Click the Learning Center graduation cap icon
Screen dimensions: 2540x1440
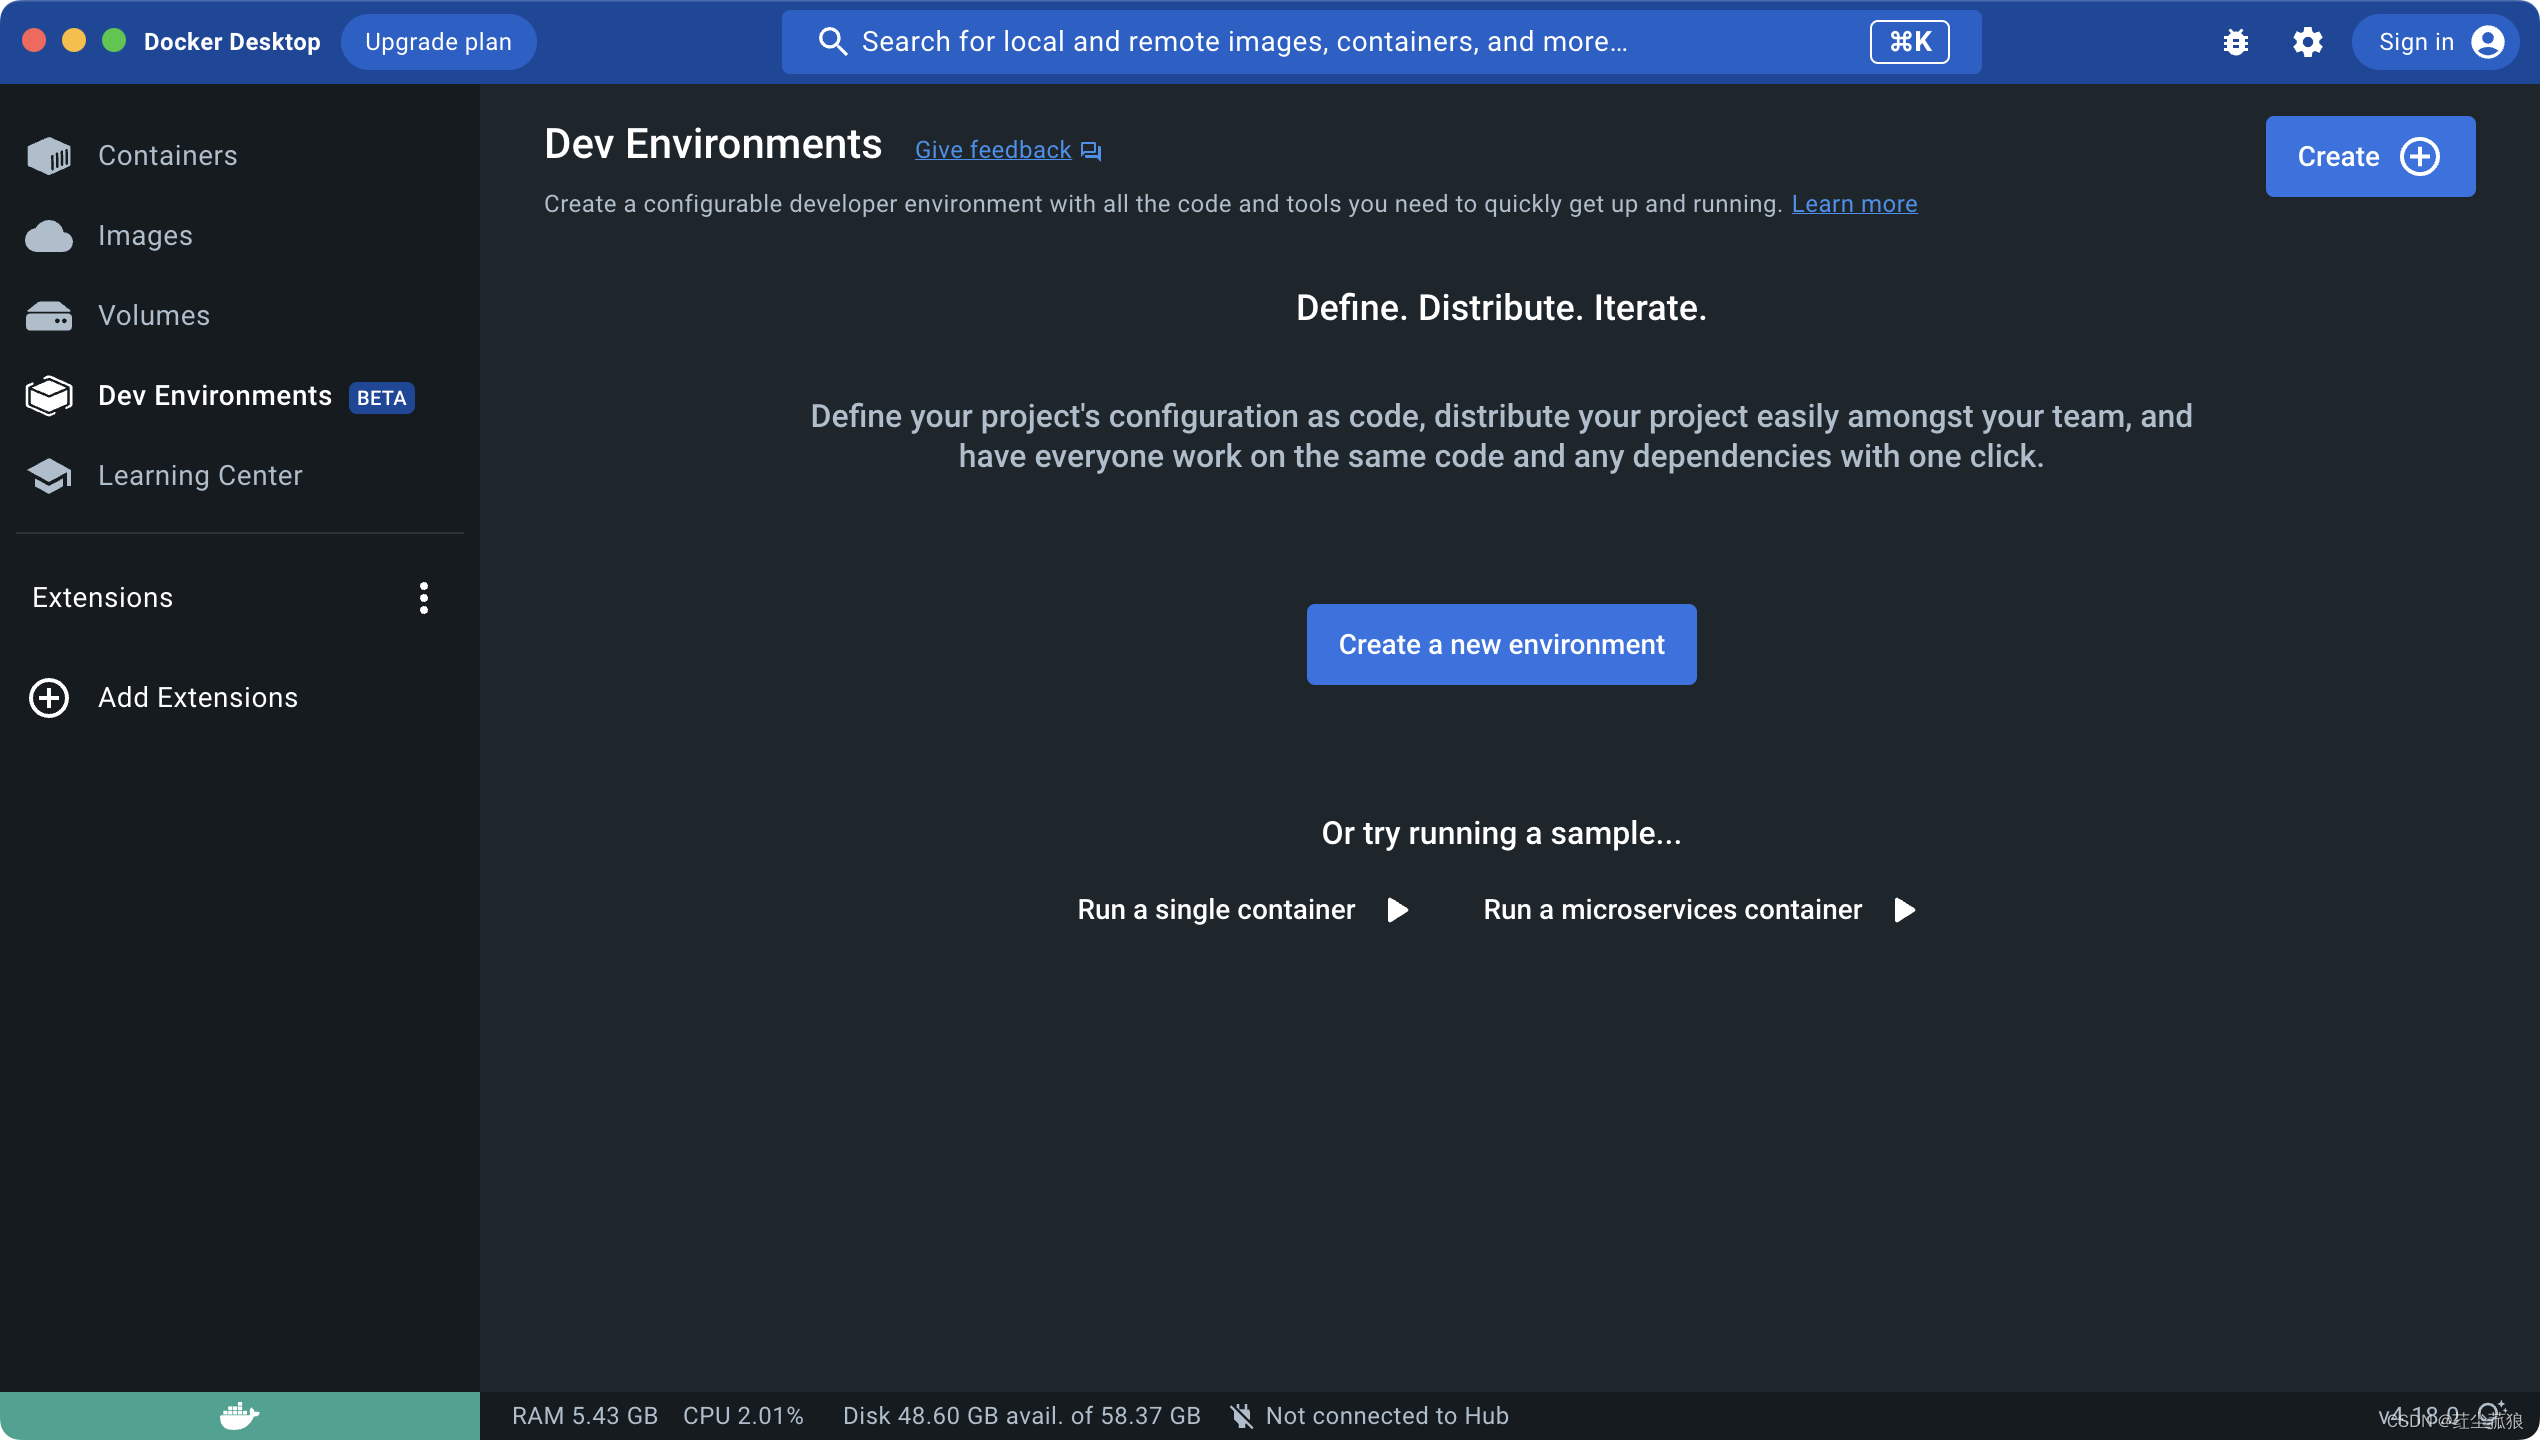coord(48,476)
